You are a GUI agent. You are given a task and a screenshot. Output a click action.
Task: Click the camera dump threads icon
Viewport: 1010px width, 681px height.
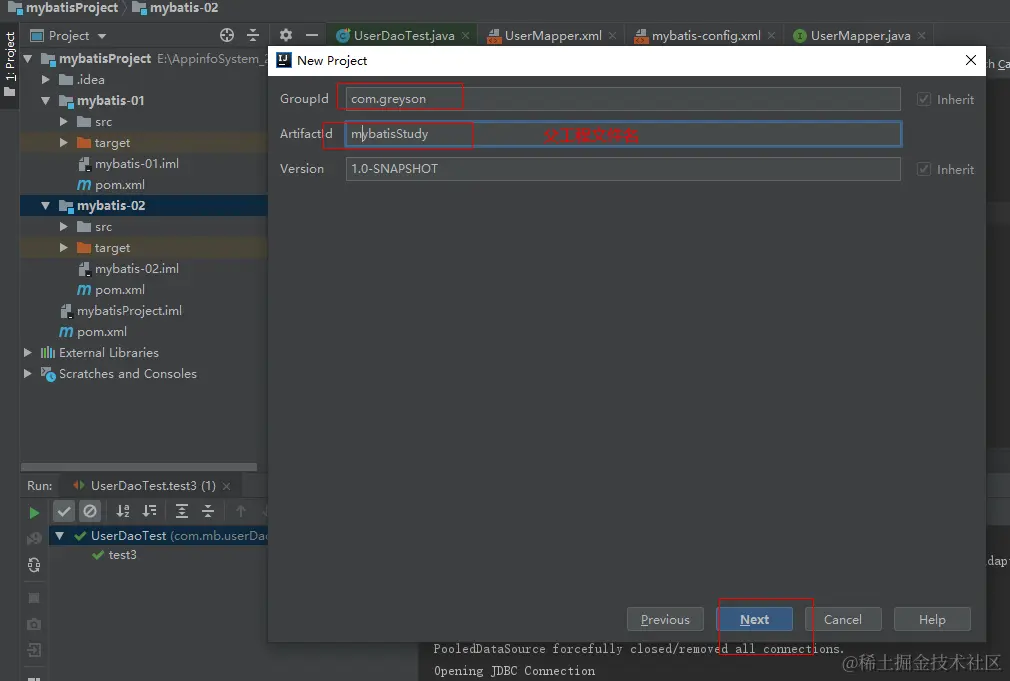(x=34, y=624)
